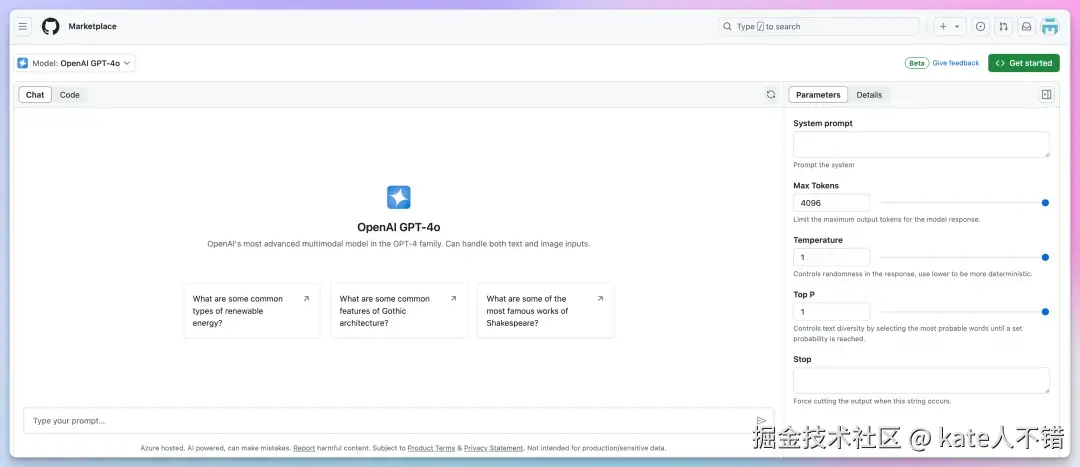Choose the Shakespeare works suggestion card
Viewport: 1080px width, 467px height.
pyautogui.click(x=546, y=311)
